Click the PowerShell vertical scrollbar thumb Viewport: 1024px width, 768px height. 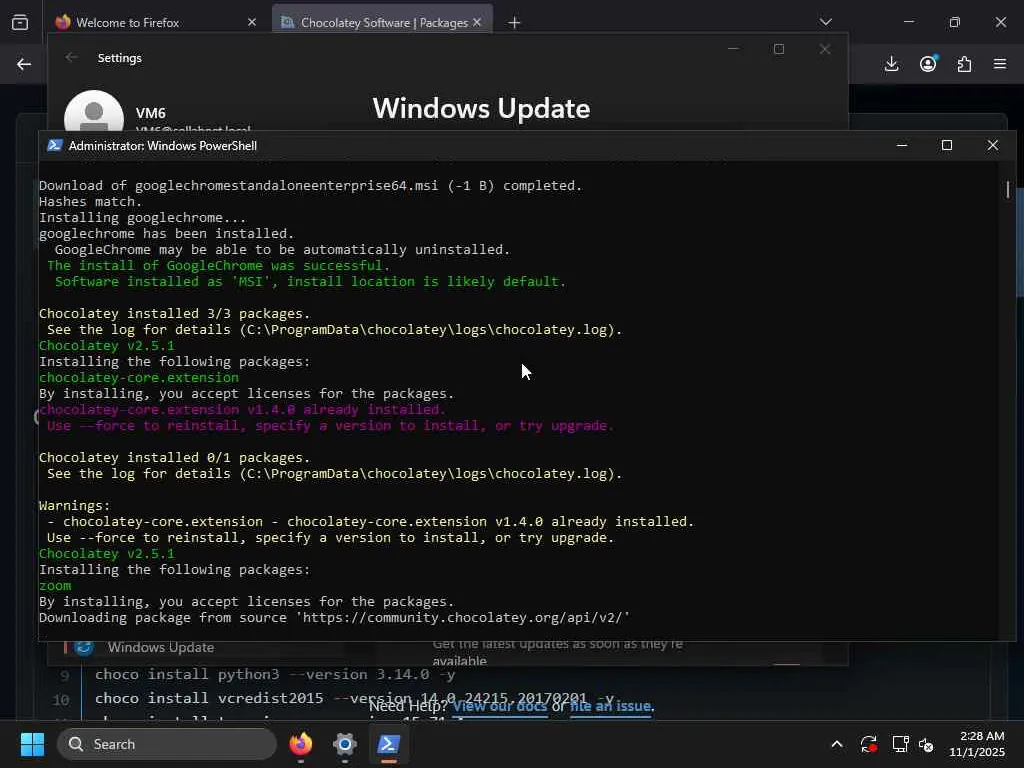[1008, 189]
